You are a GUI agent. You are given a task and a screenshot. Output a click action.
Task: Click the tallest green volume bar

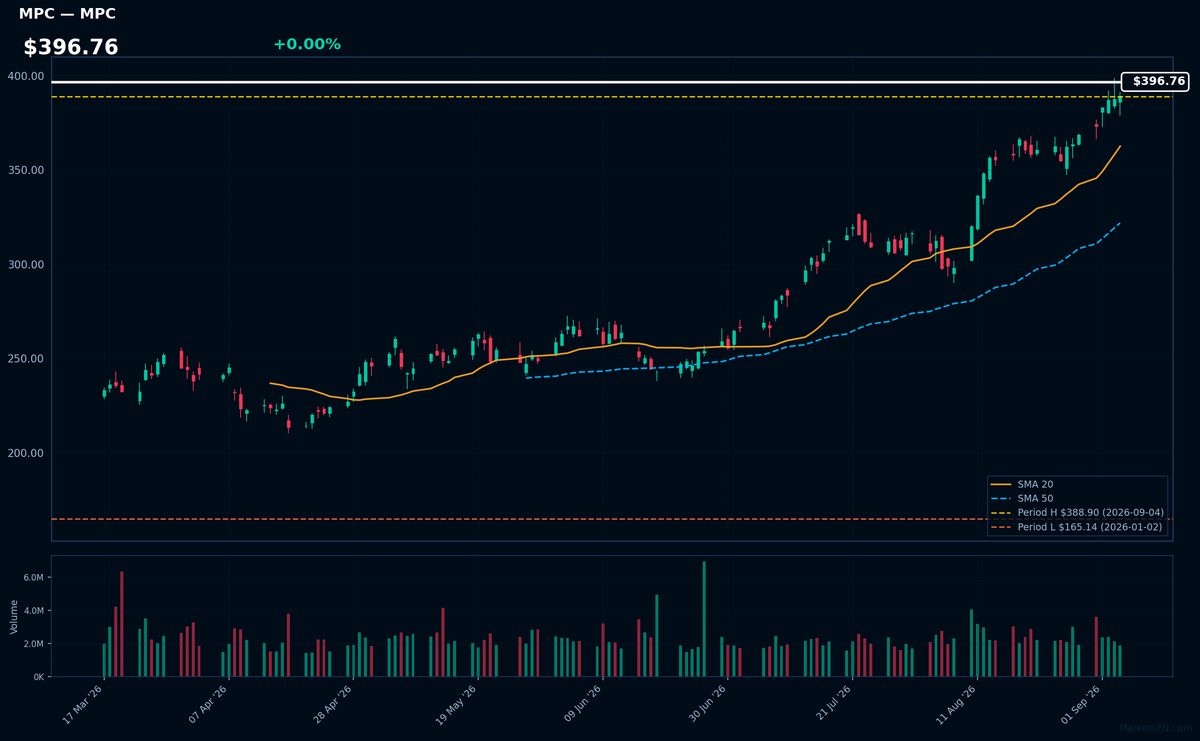click(704, 619)
